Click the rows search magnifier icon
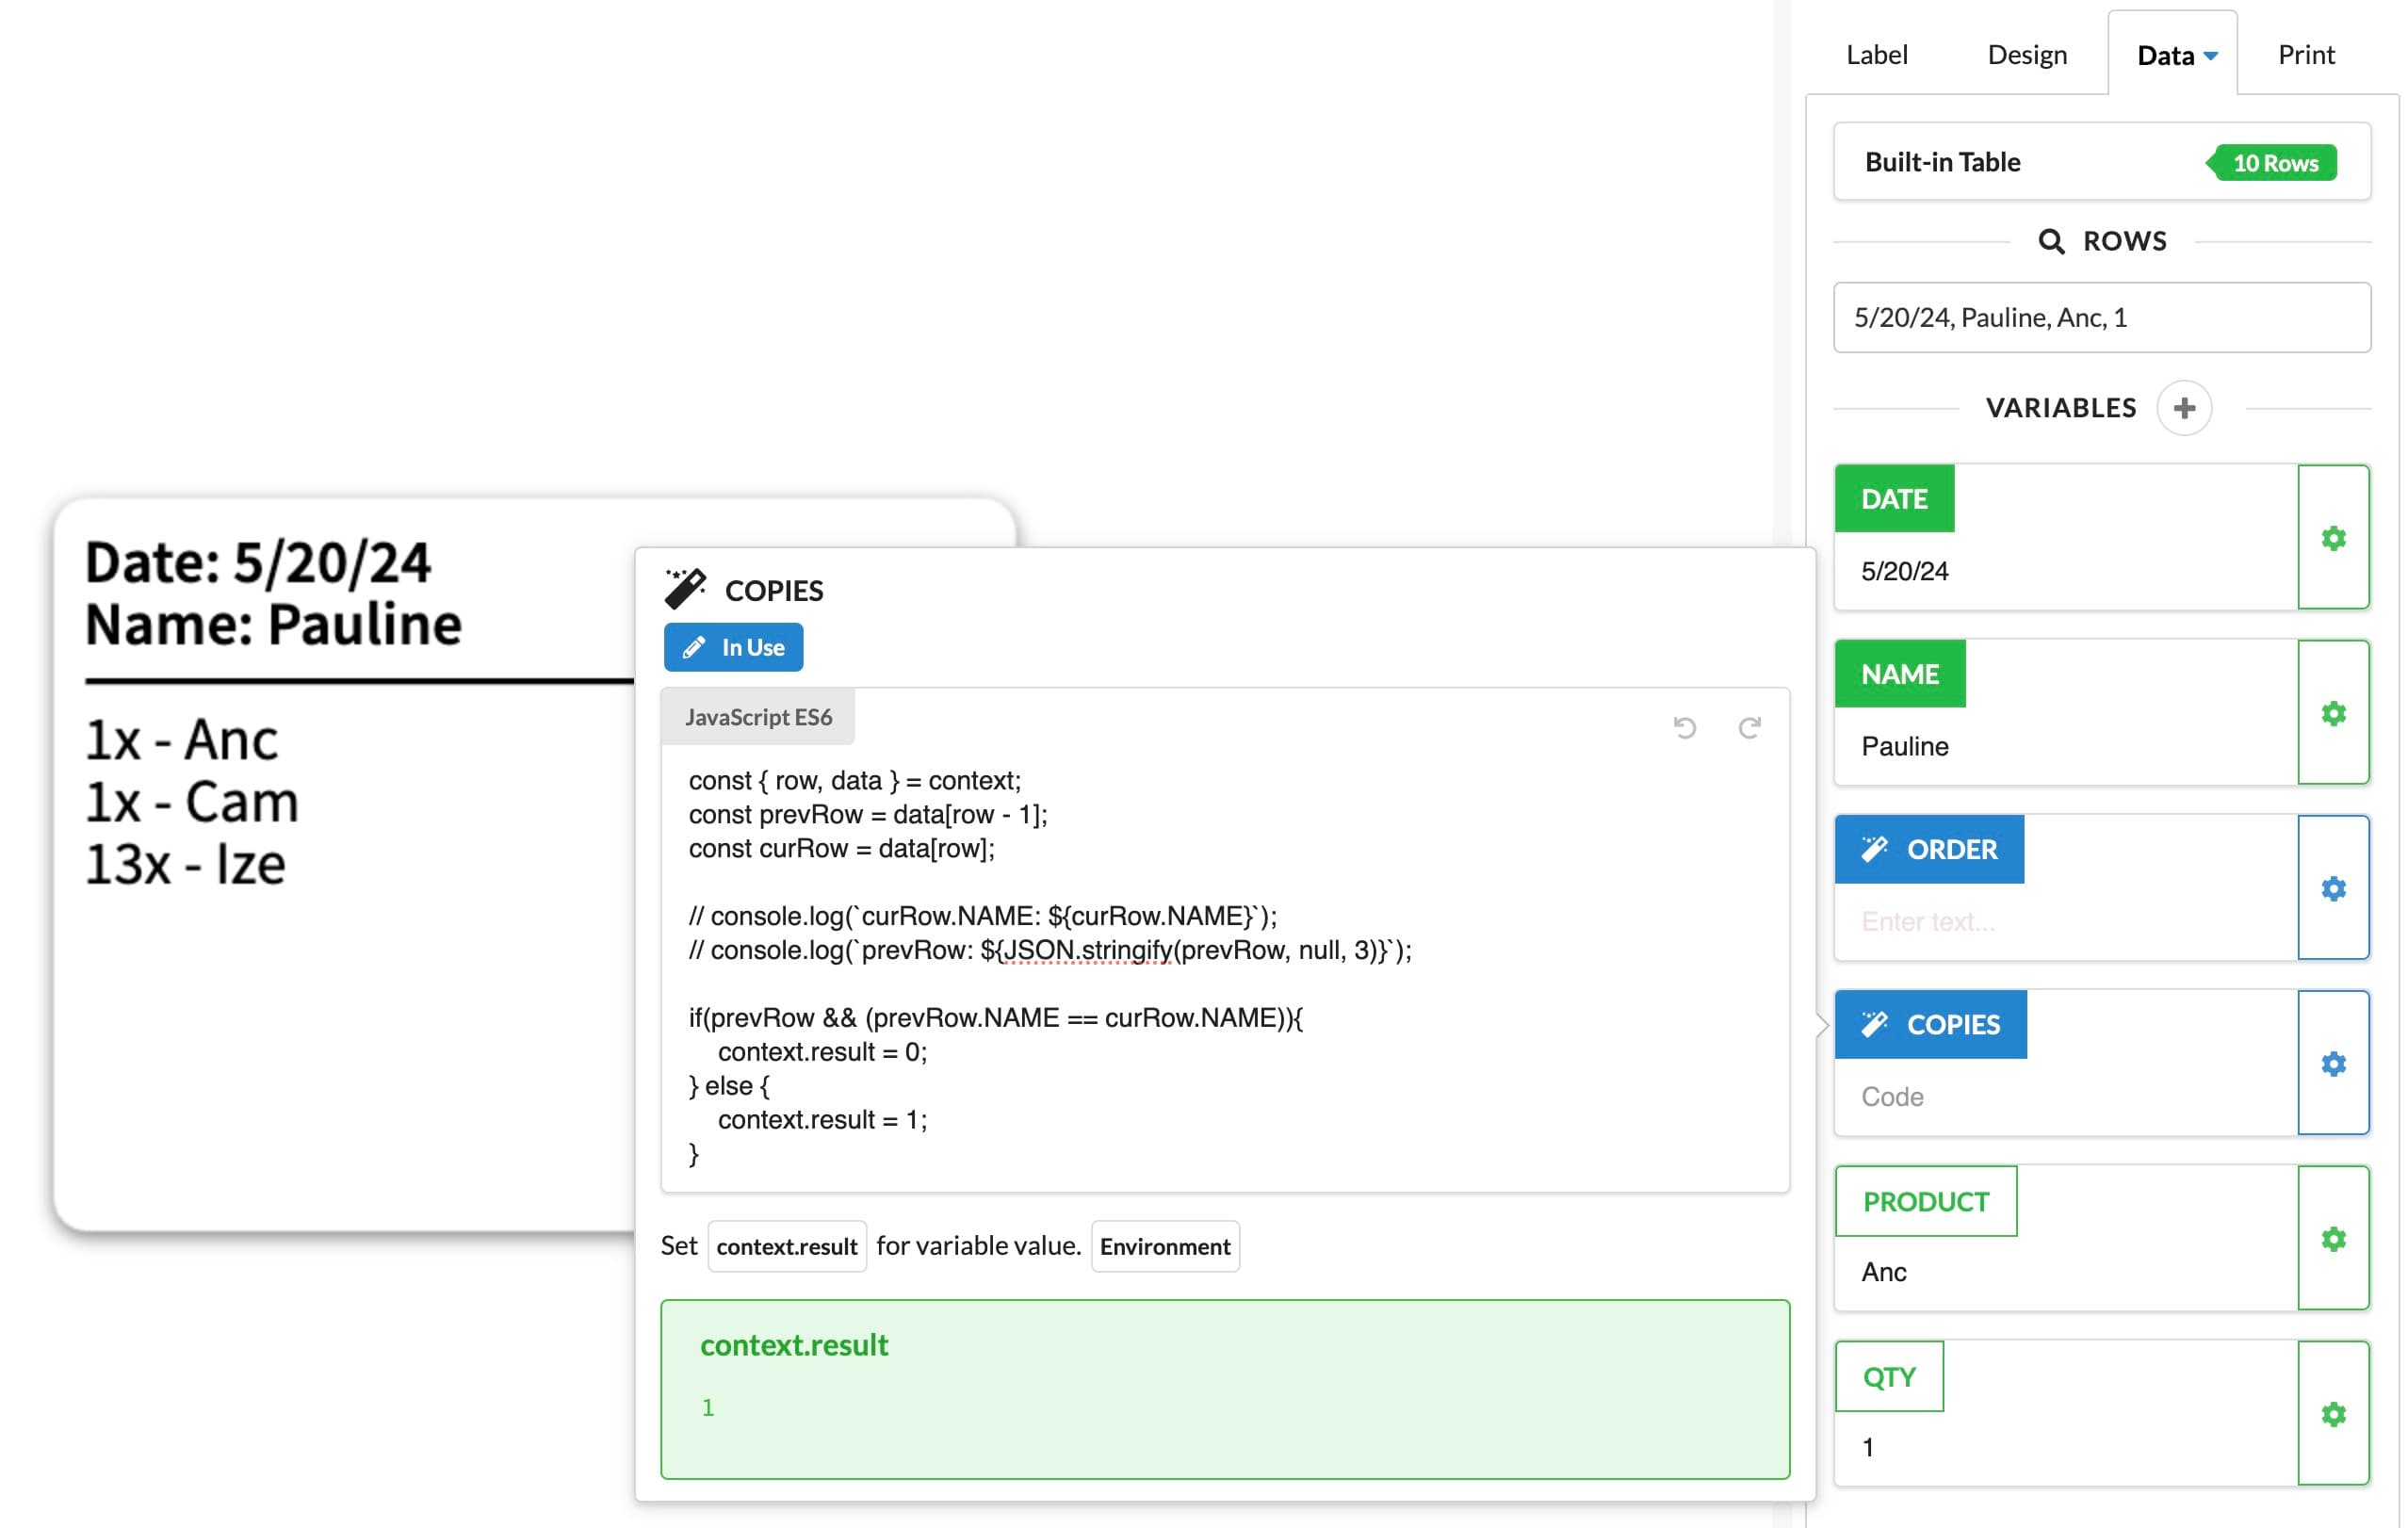The height and width of the screenshot is (1528, 2408). 2050,241
